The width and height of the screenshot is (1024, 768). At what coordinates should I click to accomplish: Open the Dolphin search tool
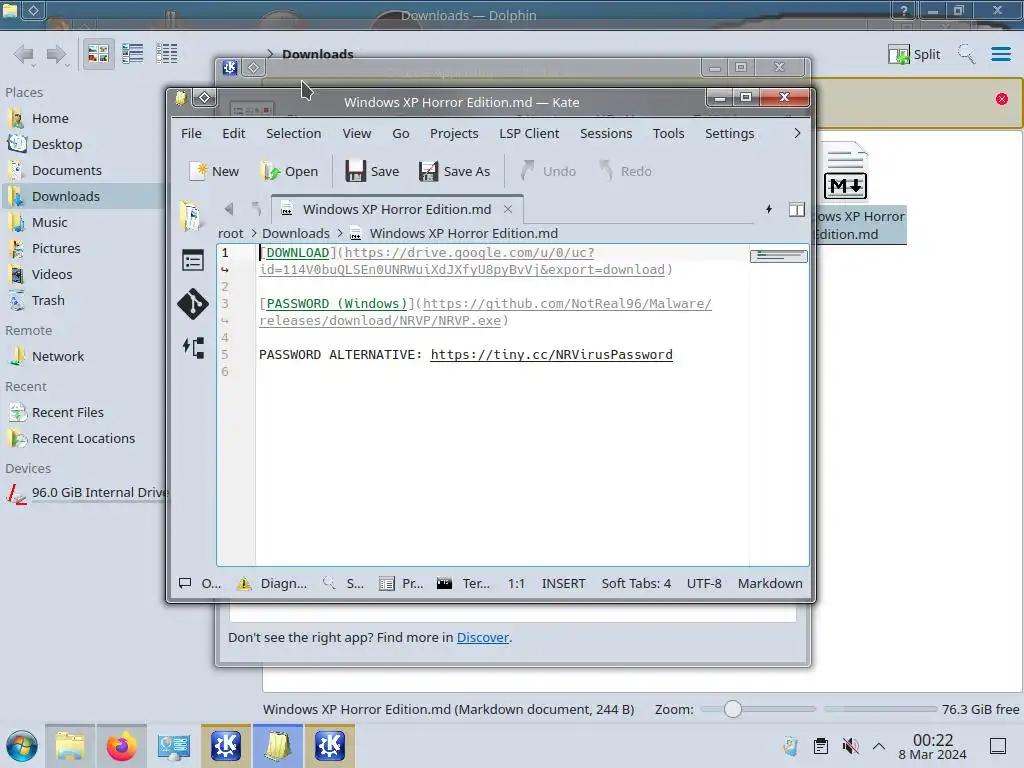click(x=966, y=54)
